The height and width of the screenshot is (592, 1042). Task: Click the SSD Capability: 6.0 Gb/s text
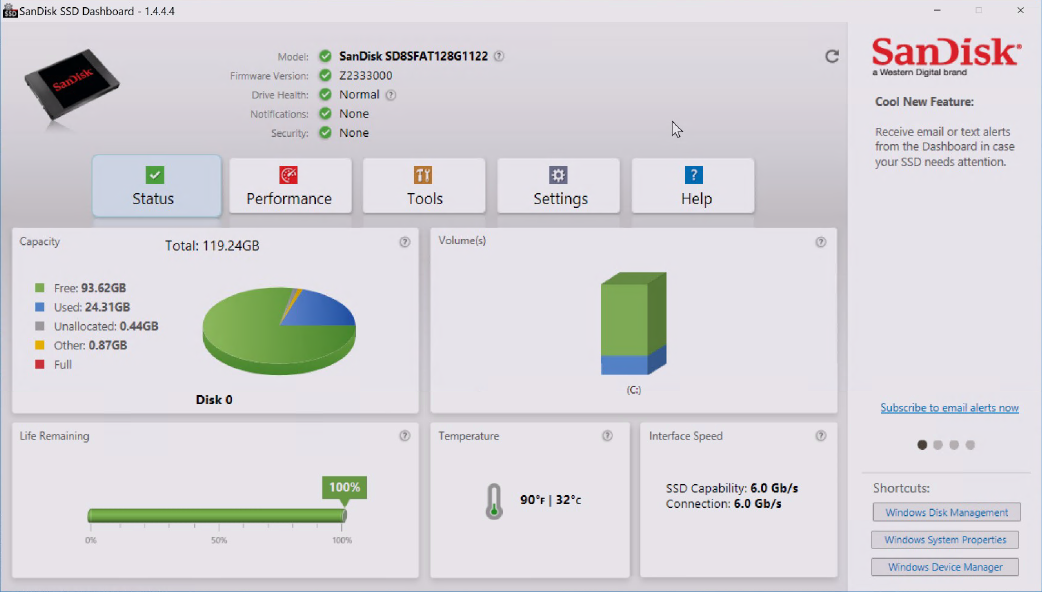732,488
